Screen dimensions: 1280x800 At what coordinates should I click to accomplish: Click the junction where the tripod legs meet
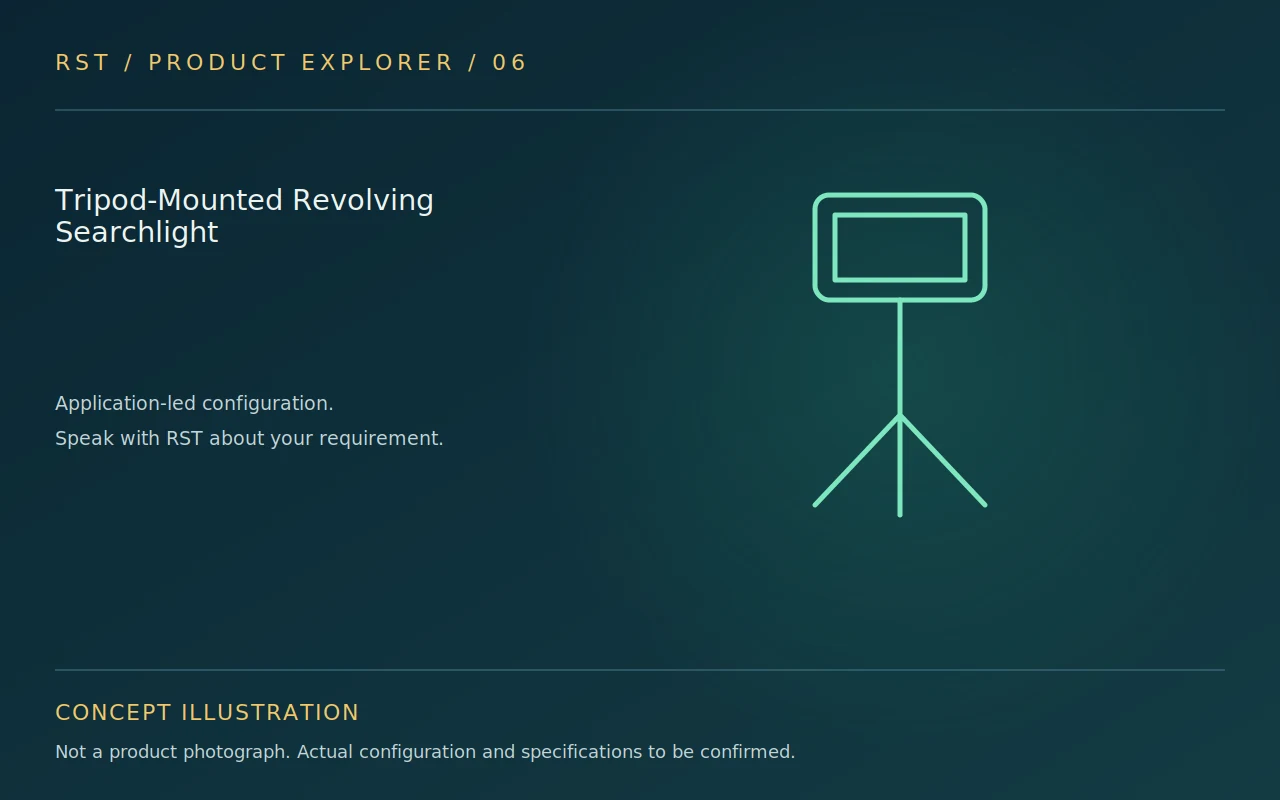click(900, 416)
